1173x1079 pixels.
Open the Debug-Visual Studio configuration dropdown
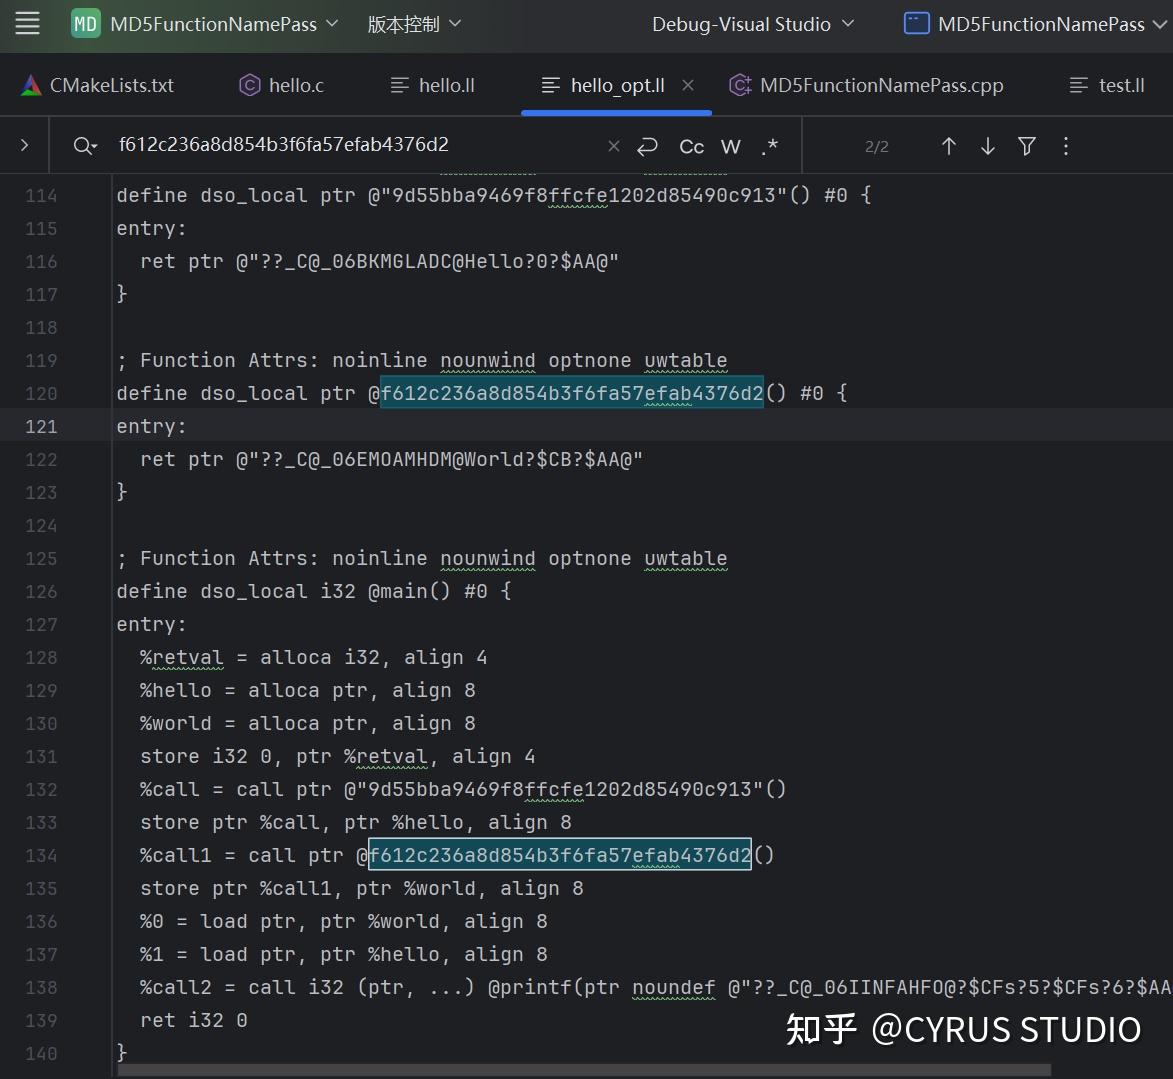point(753,24)
